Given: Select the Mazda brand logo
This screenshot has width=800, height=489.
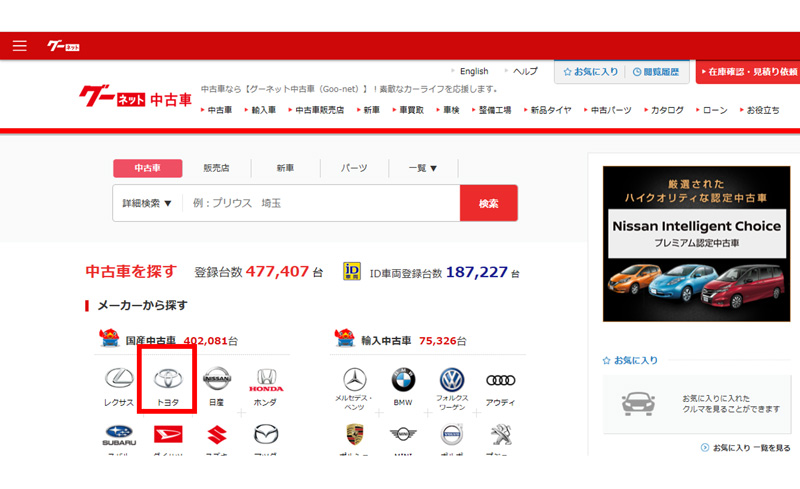Looking at the screenshot, I should [x=266, y=434].
